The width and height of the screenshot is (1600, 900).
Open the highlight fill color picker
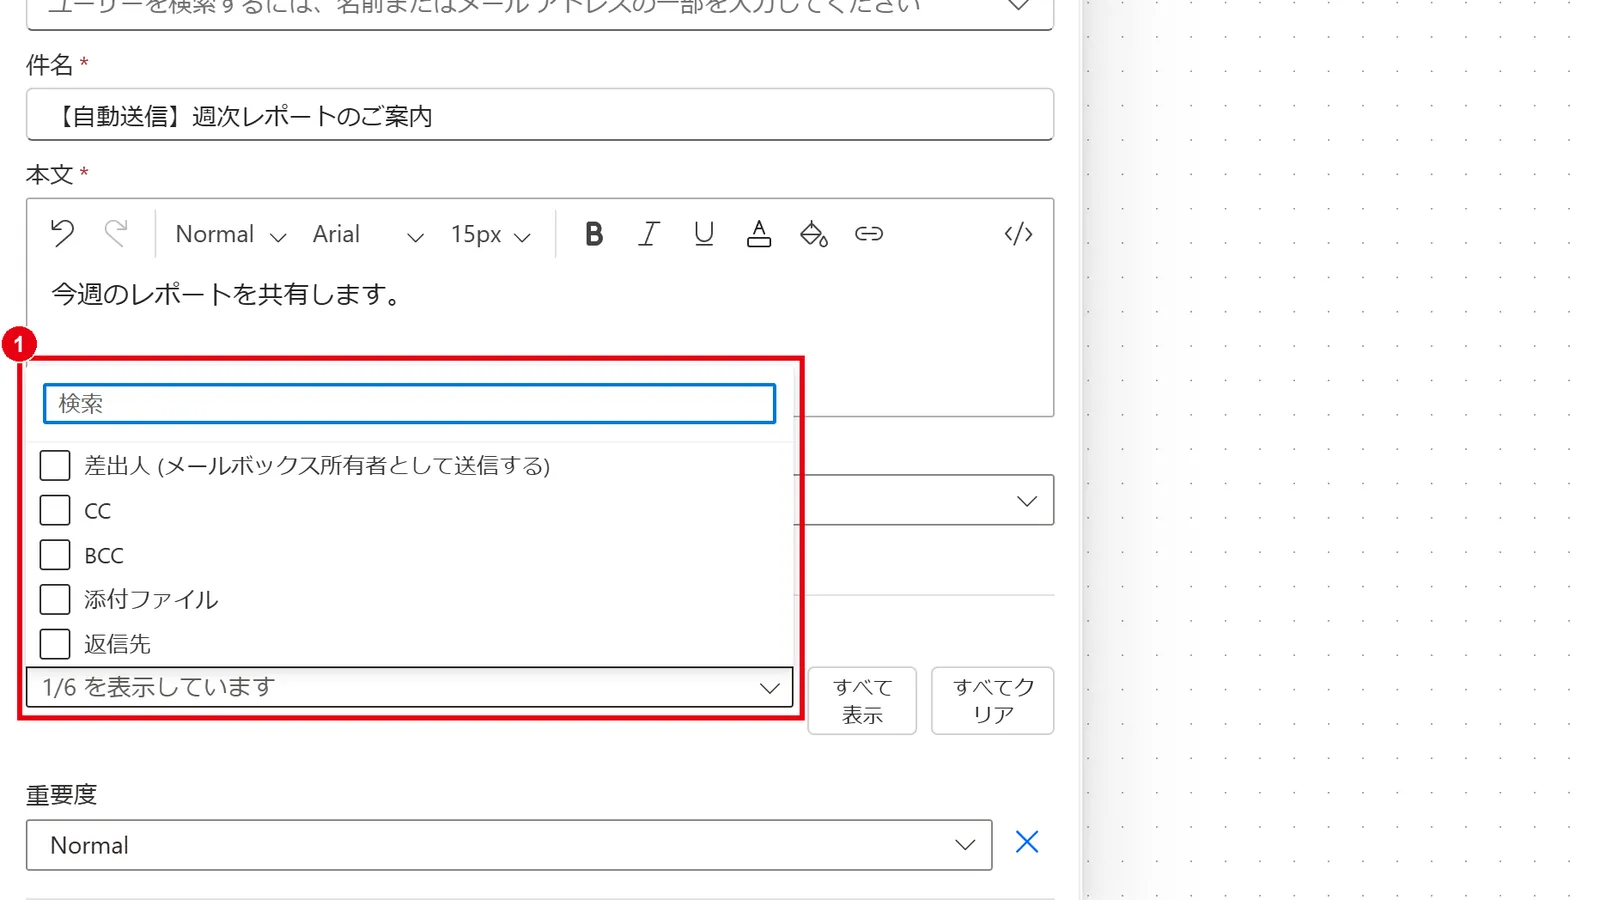814,234
